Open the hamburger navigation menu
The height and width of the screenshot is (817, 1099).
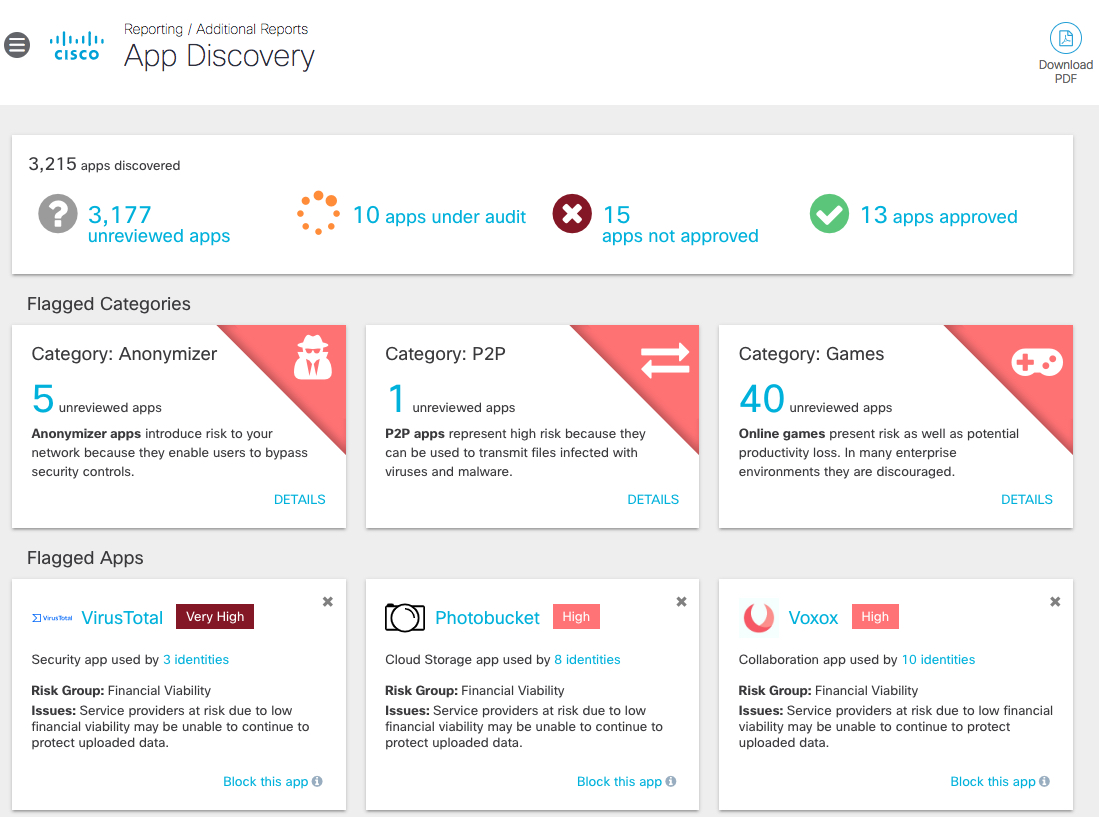[17, 46]
